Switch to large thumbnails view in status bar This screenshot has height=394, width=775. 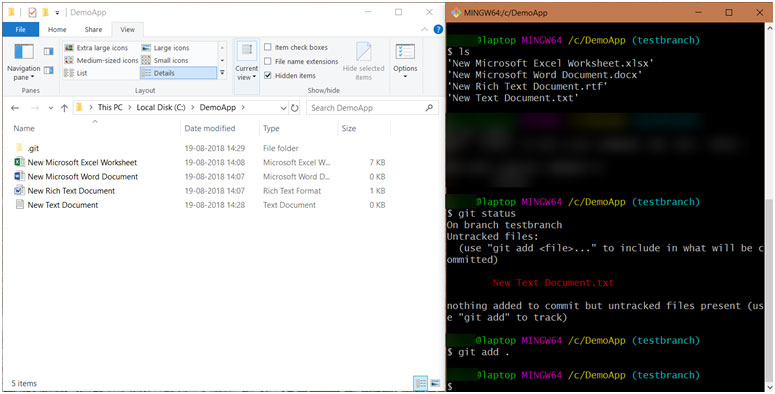coord(435,383)
